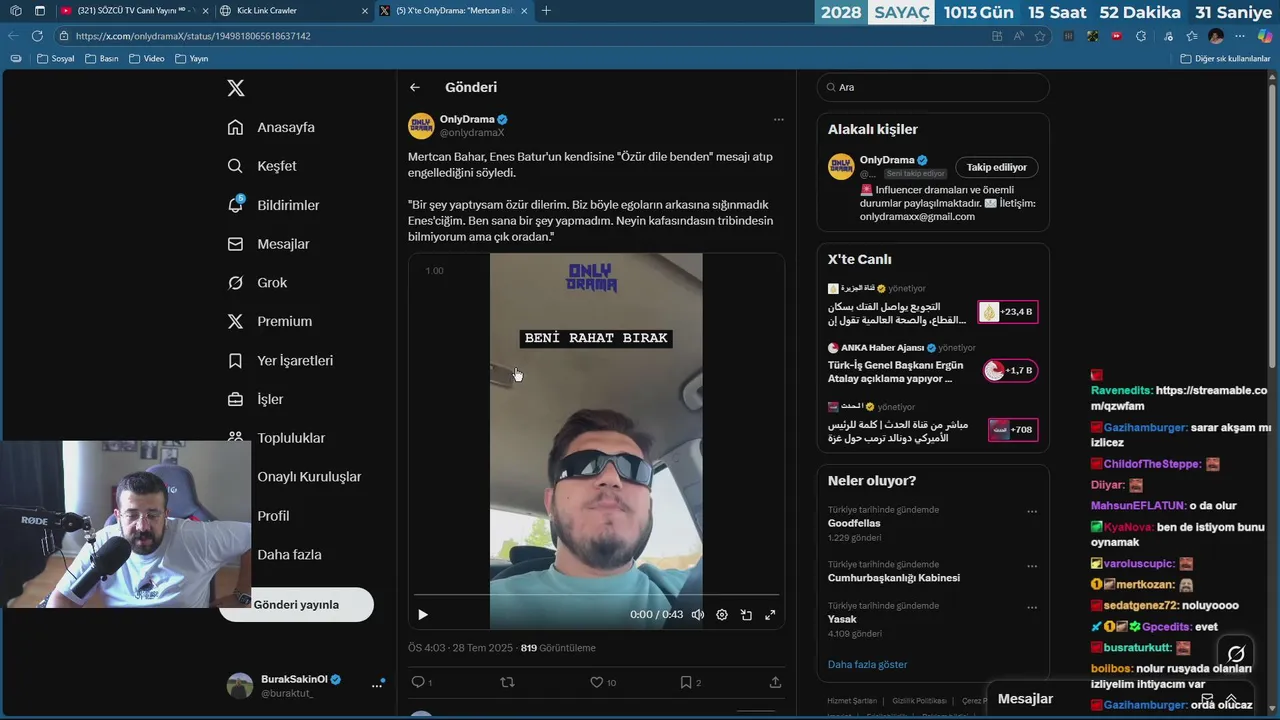This screenshot has width=1280, height=720.
Task: Open Mesajlar in sidebar
Action: [x=268, y=244]
